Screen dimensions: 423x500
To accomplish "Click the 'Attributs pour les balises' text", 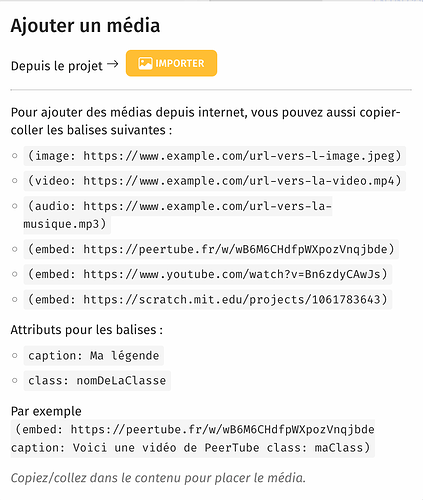I will click(87, 330).
